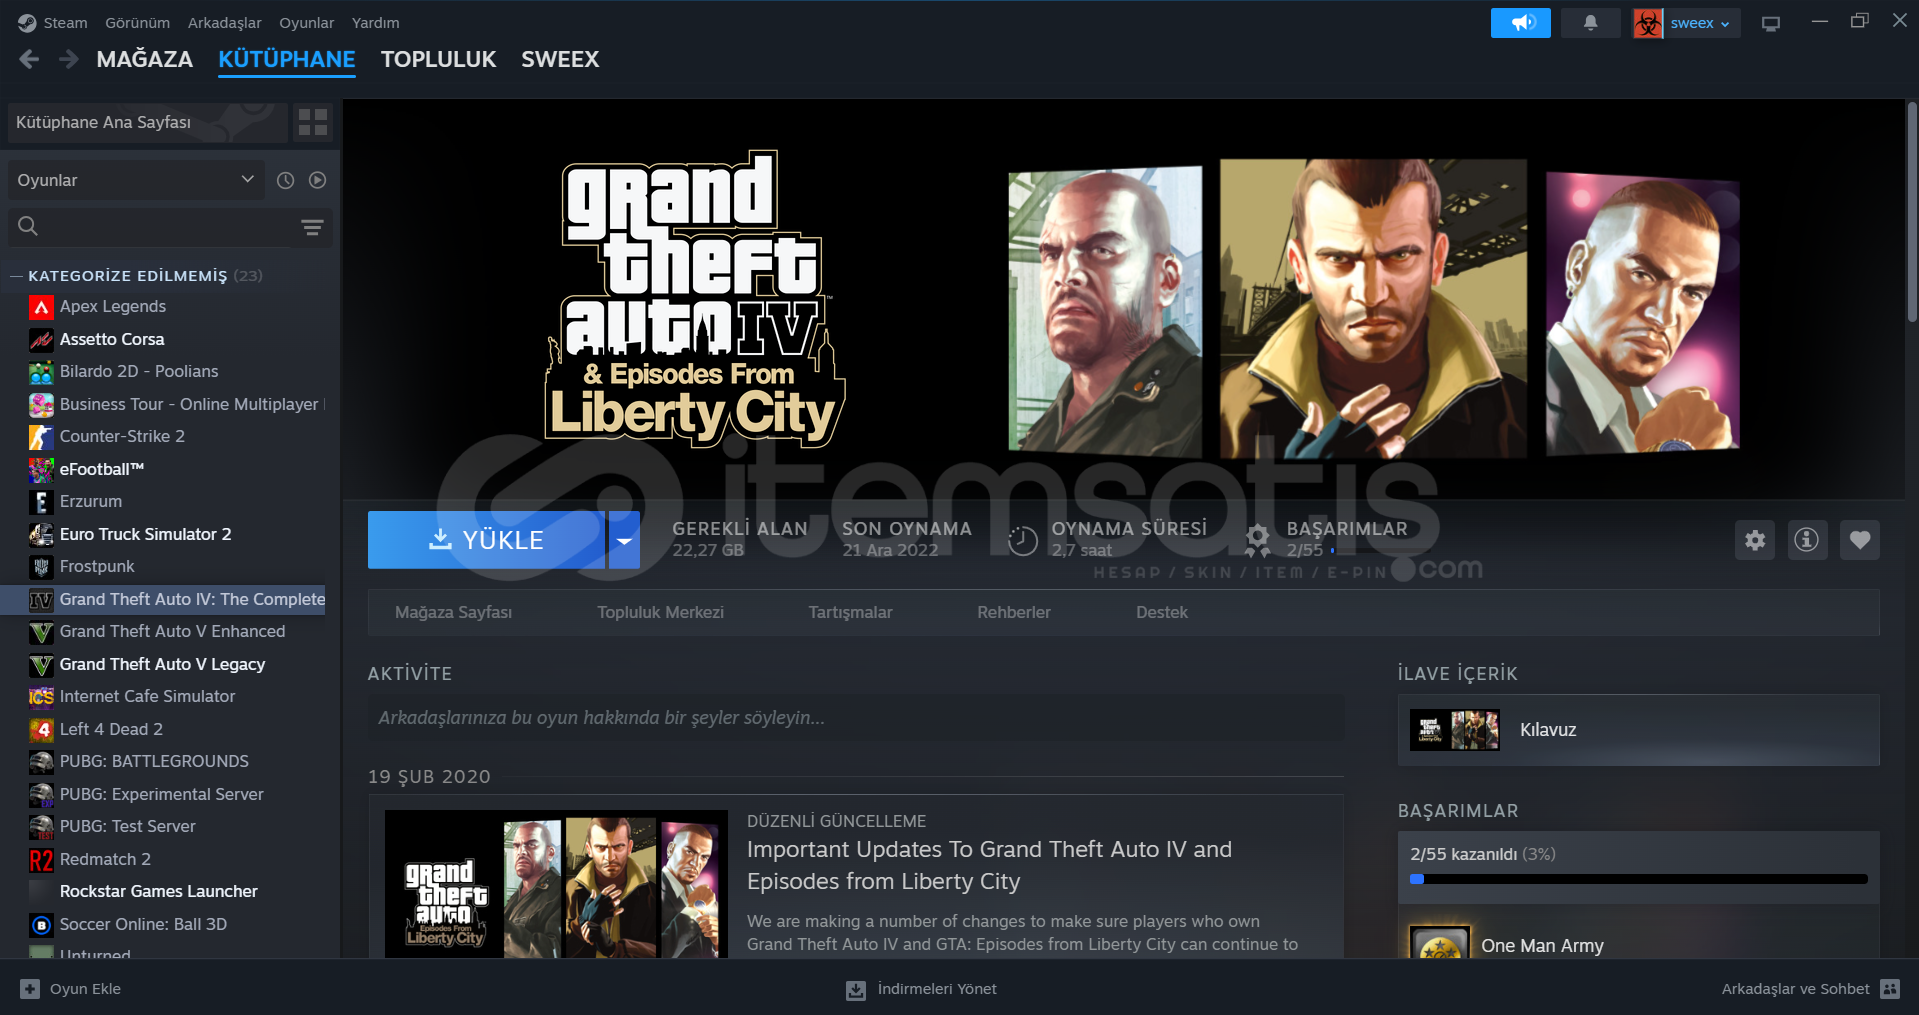The height and width of the screenshot is (1015, 1919).
Task: Install the game with YÜKLE button
Action: (487, 540)
